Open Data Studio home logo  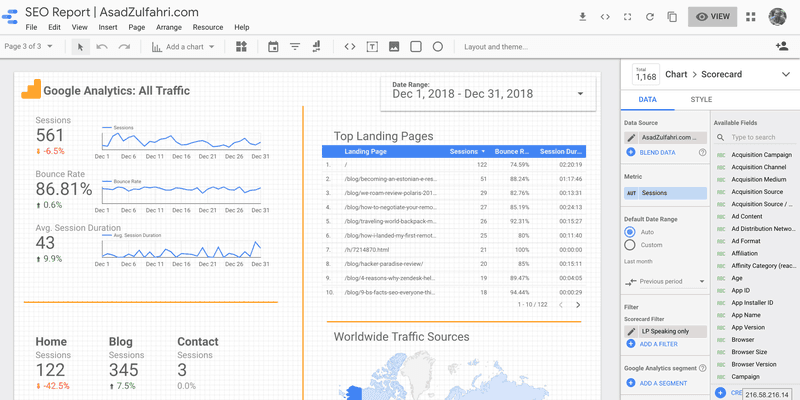(x=10, y=17)
